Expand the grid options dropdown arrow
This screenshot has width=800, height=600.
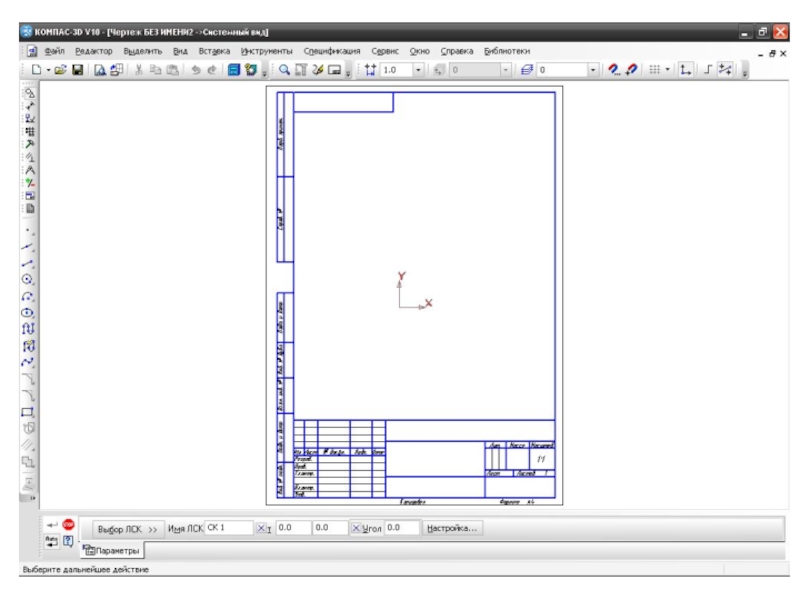click(x=667, y=69)
